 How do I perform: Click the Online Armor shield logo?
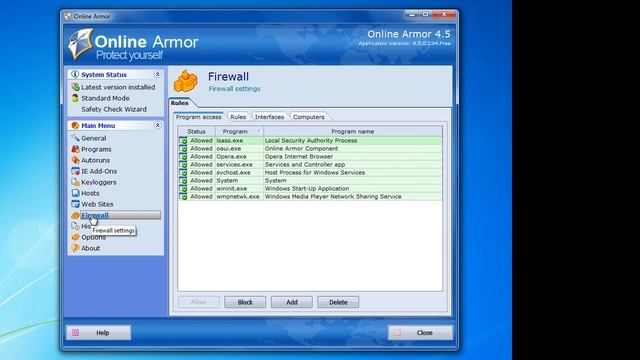coord(80,43)
